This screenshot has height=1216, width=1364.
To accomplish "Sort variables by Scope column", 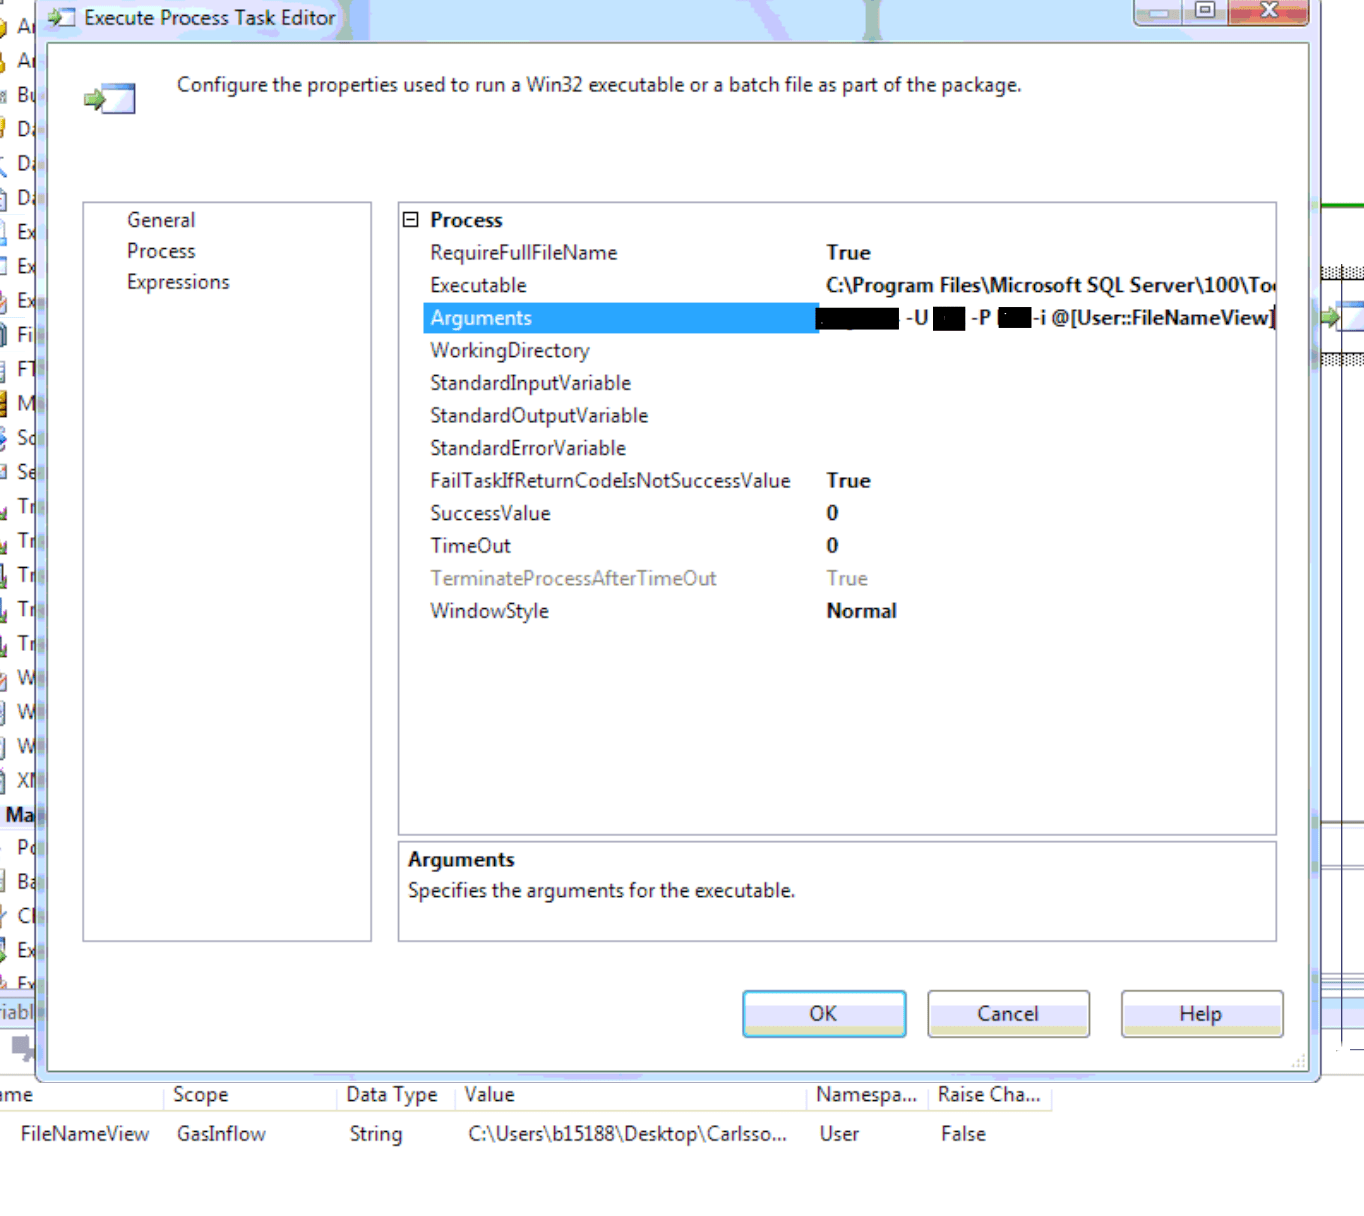I will 200,1095.
